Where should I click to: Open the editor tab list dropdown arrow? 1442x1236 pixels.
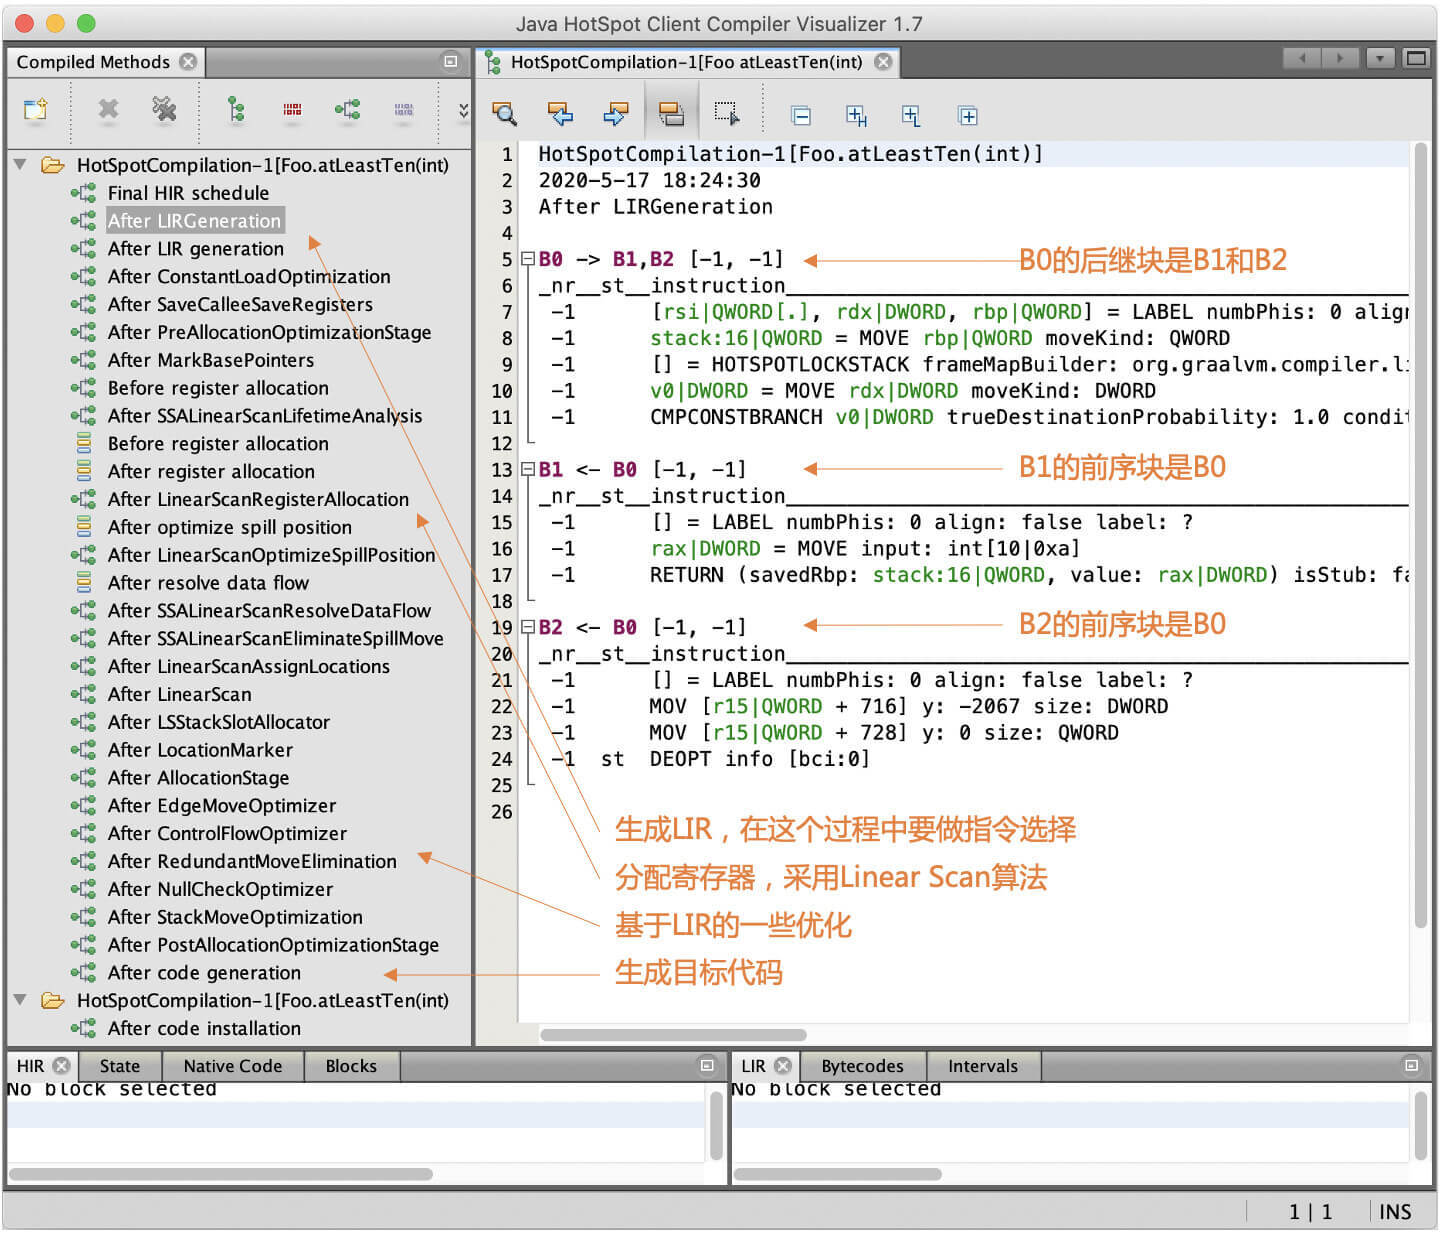point(1380,59)
